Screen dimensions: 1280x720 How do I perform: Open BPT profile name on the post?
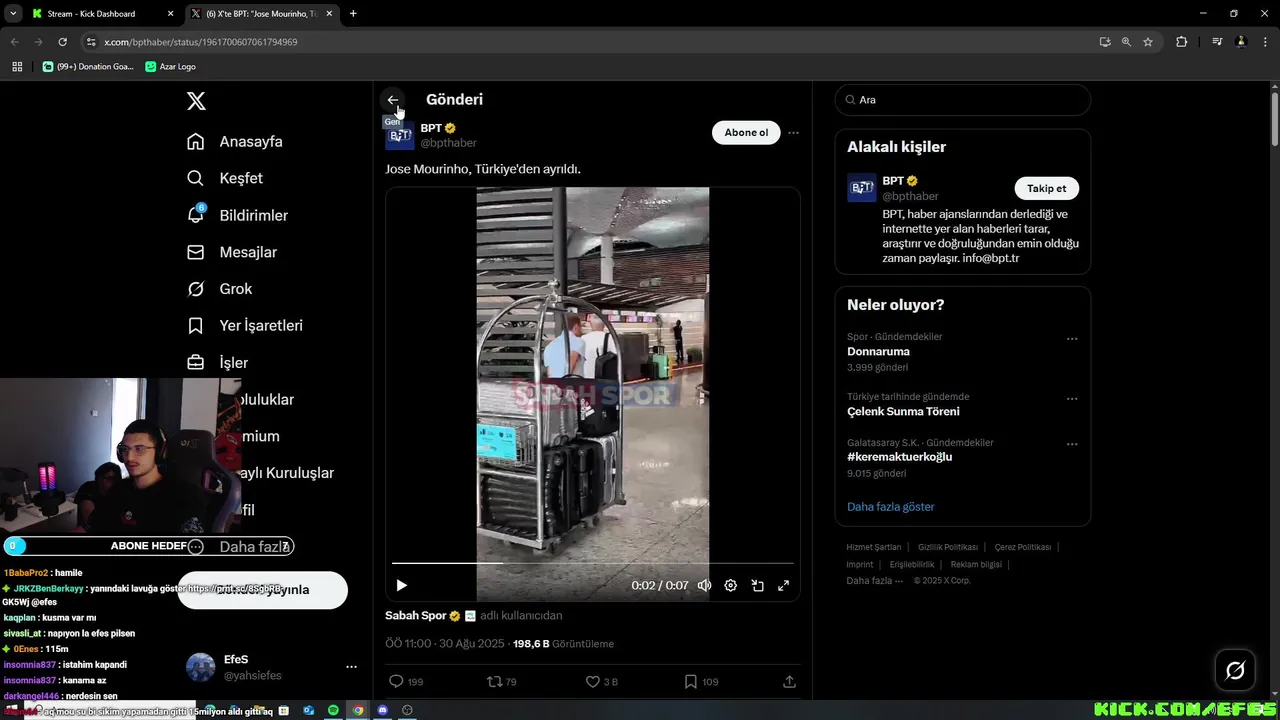click(431, 128)
